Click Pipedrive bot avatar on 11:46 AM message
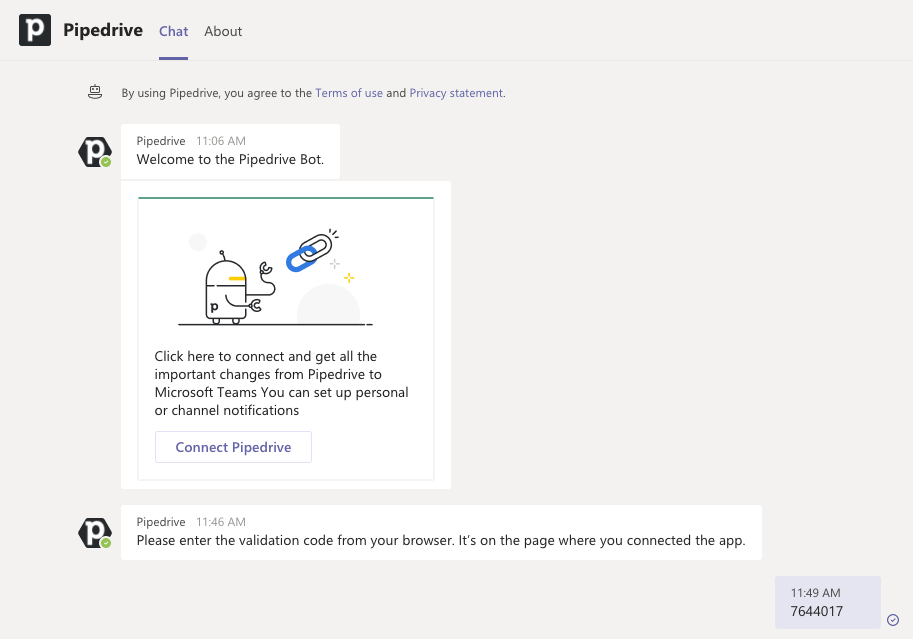The image size is (913, 639). point(95,533)
